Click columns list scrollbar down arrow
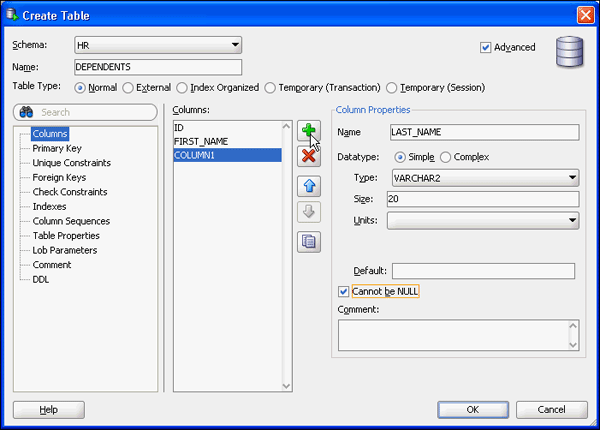 tap(286, 386)
